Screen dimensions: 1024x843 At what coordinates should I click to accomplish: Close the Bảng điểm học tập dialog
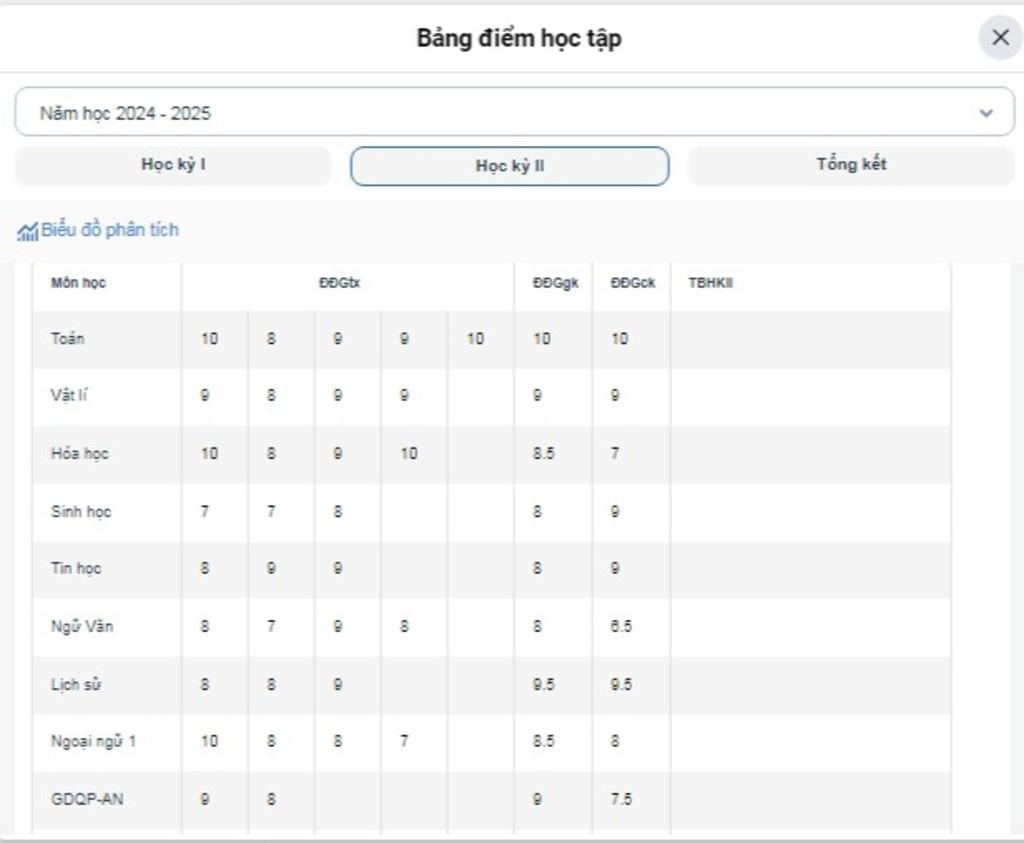pyautogui.click(x=1000, y=38)
